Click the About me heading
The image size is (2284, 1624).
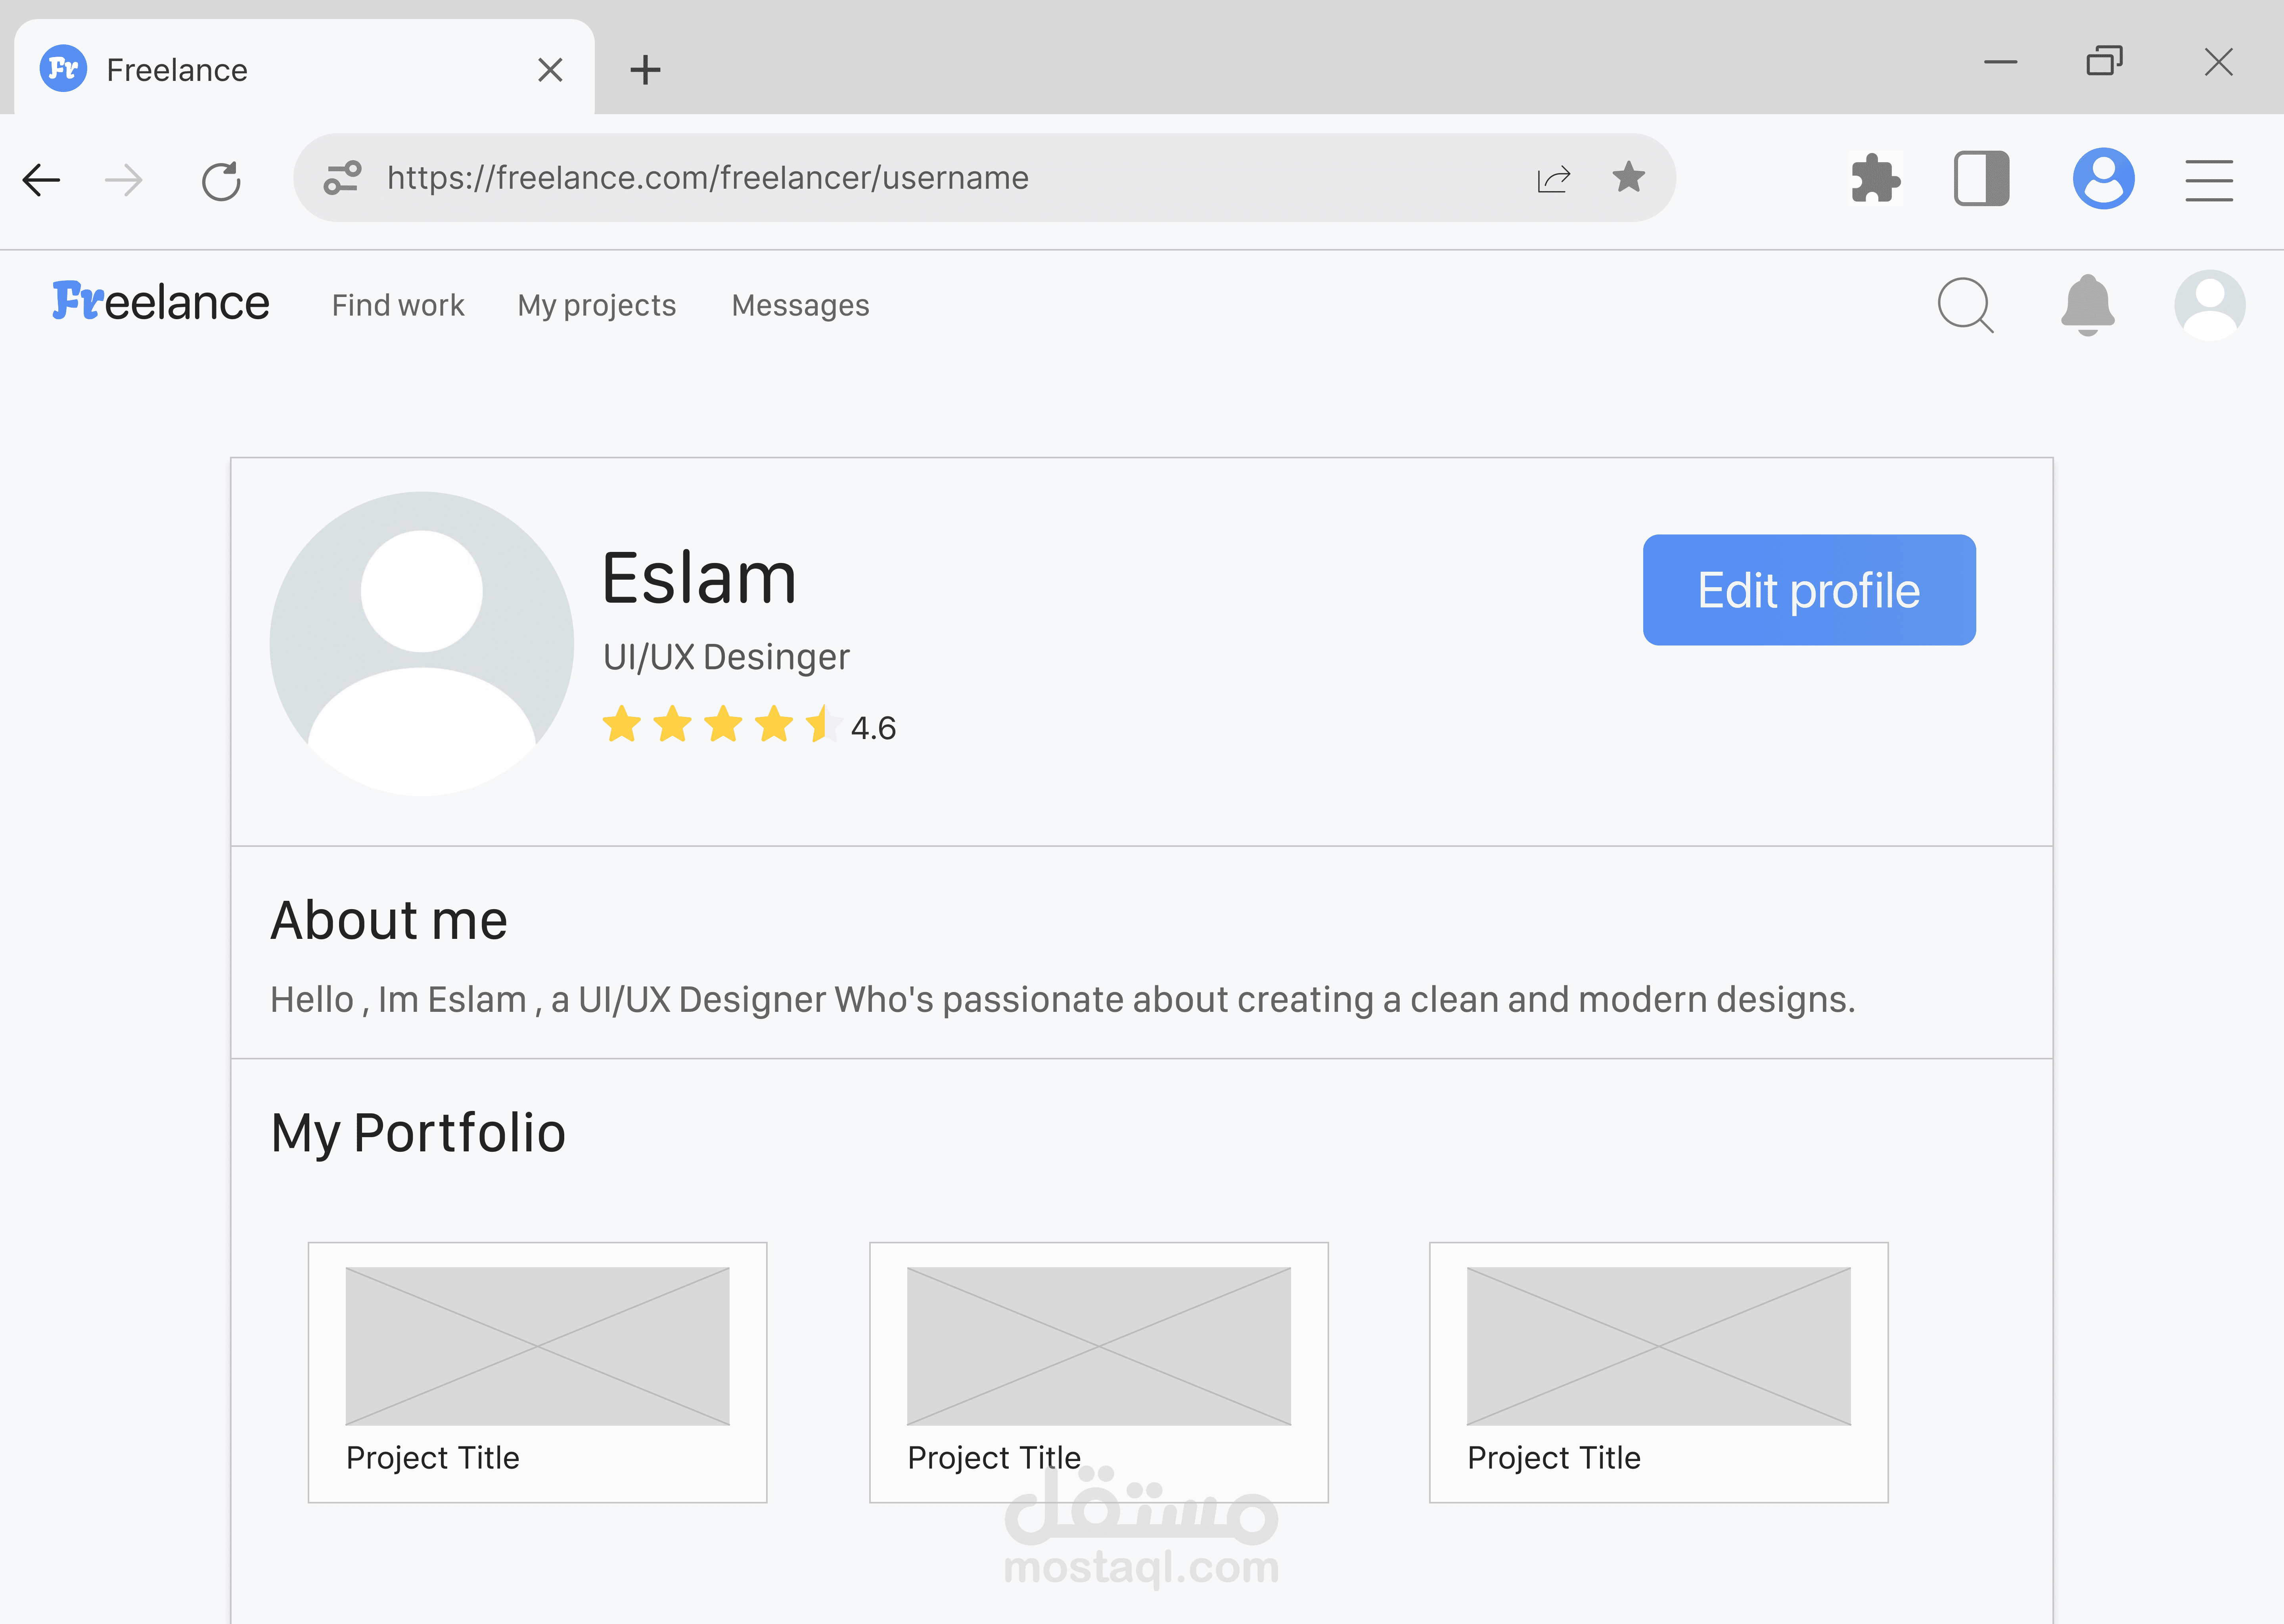click(389, 920)
